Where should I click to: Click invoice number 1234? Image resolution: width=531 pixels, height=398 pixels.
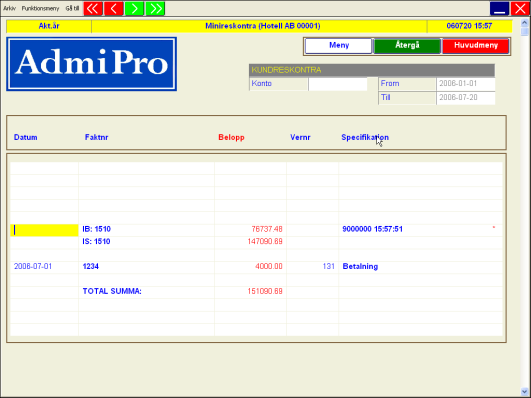click(x=91, y=267)
